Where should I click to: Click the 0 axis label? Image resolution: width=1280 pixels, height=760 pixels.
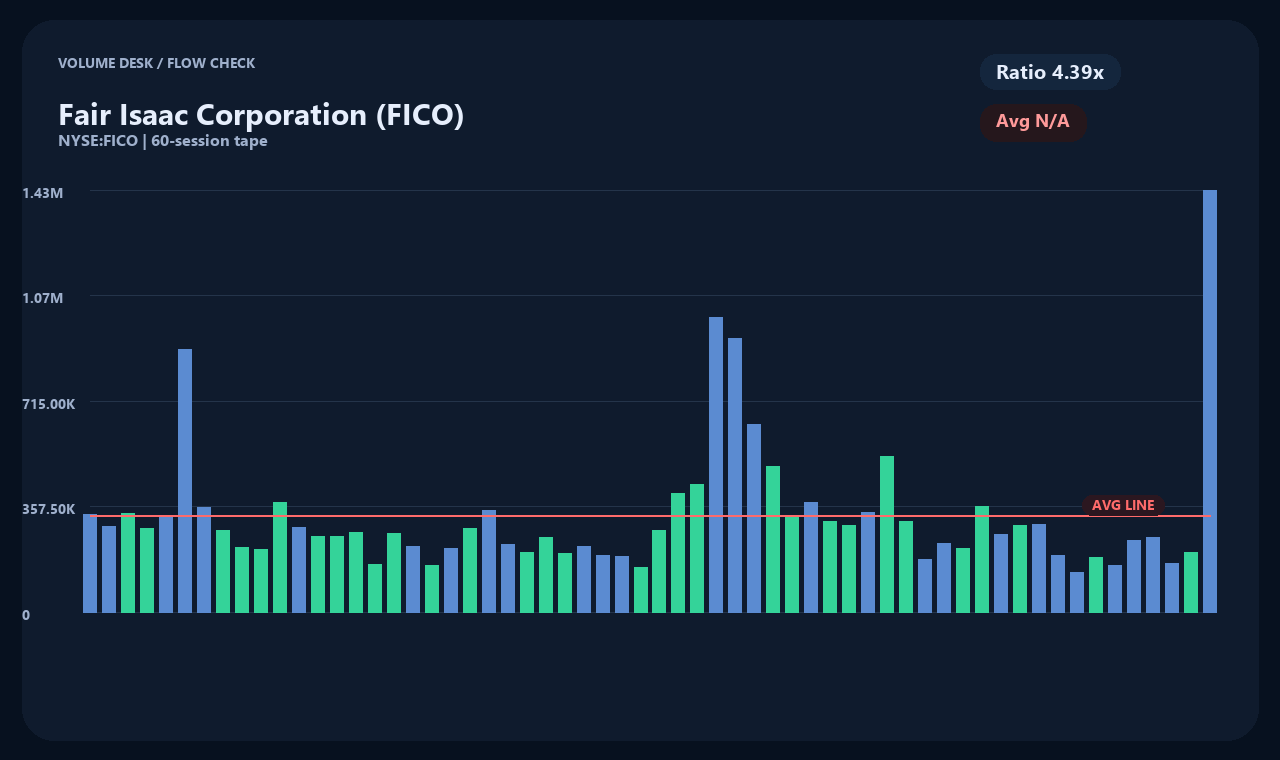tap(26, 615)
